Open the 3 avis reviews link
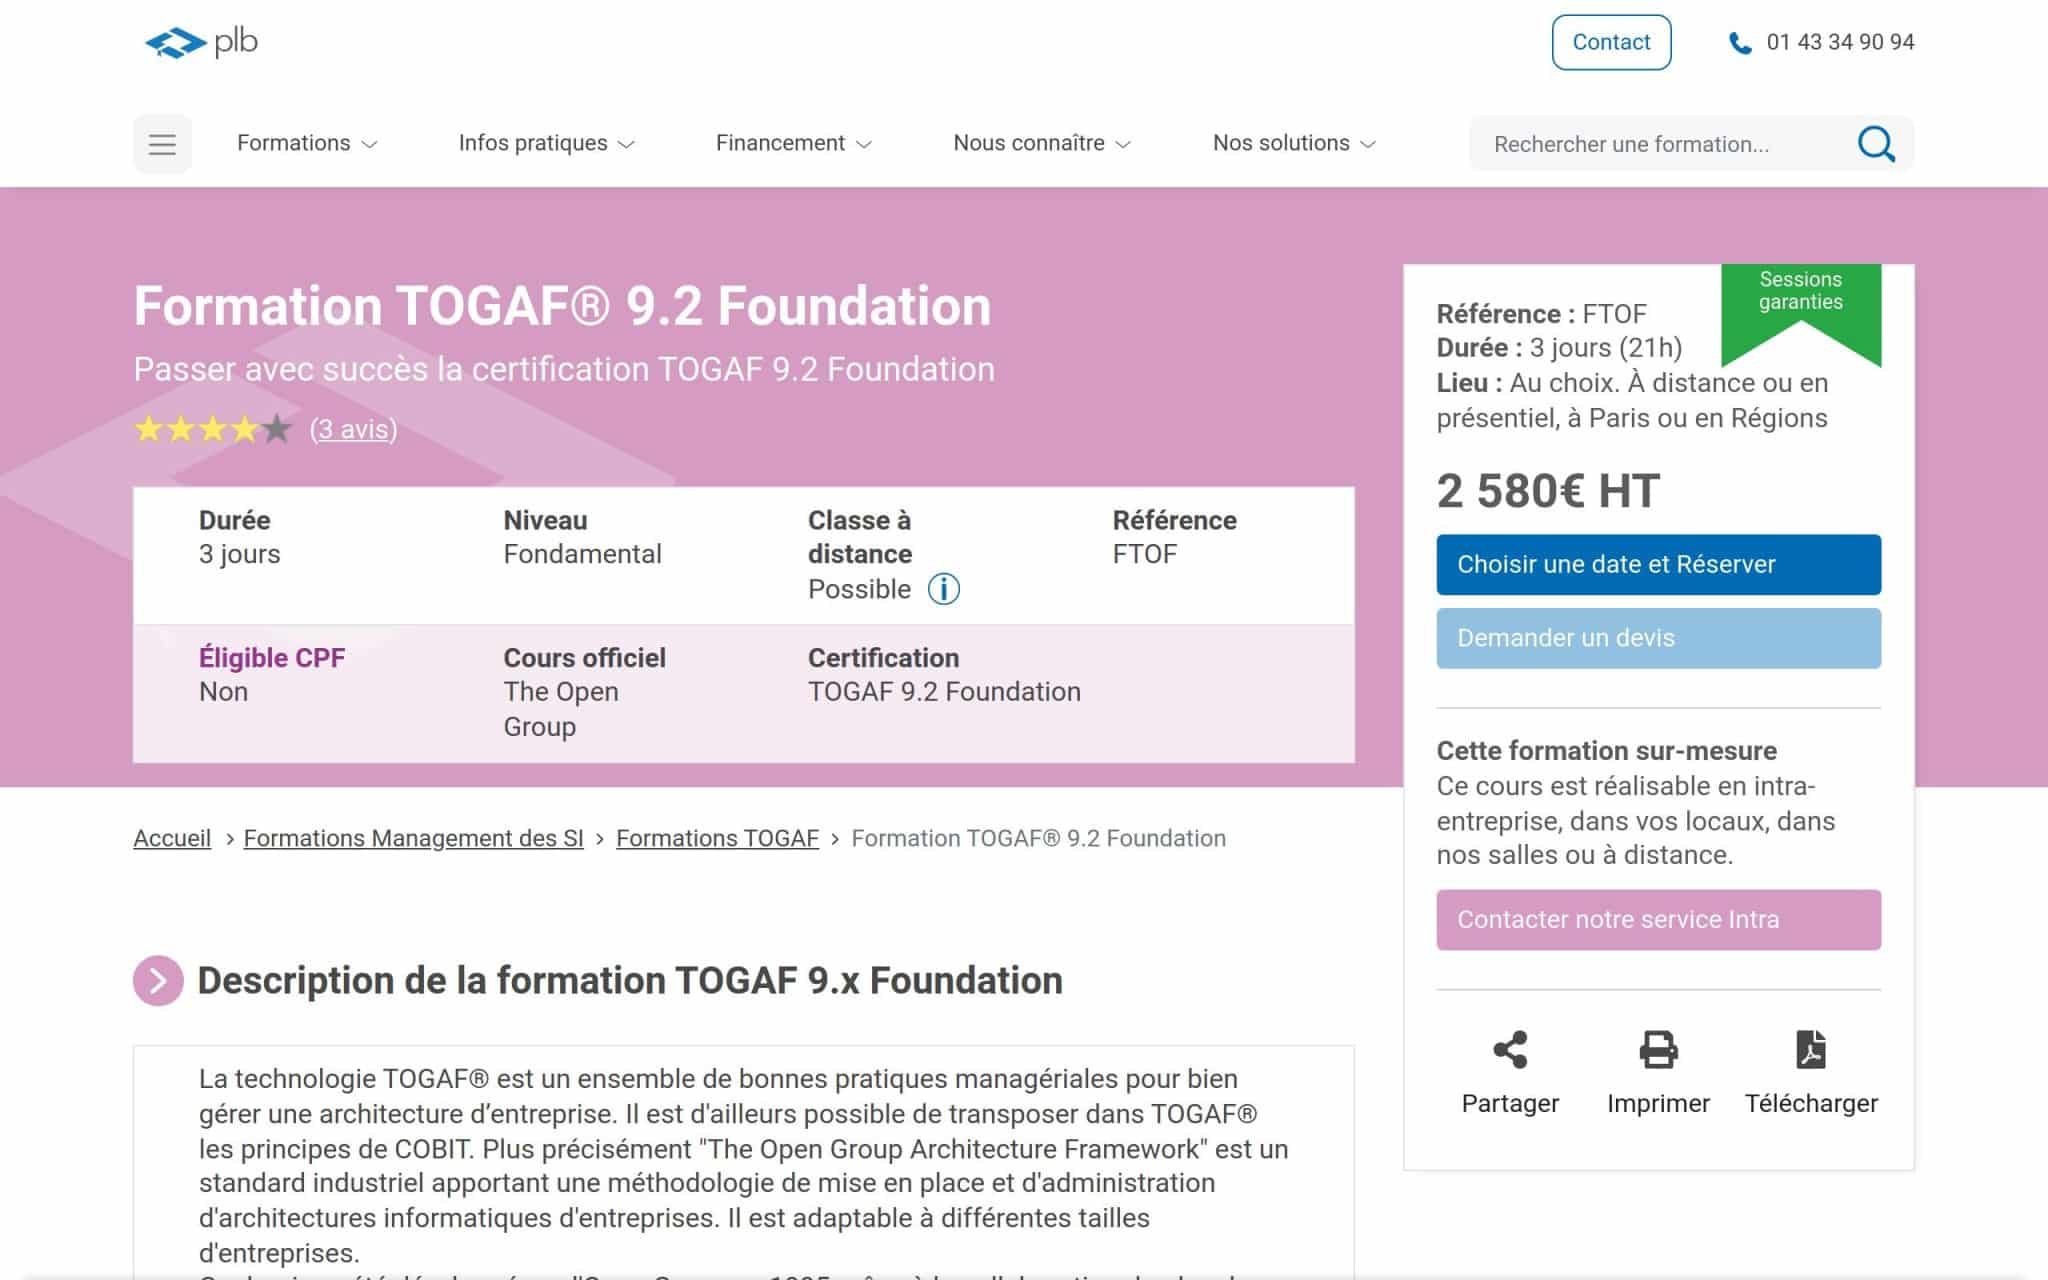This screenshot has width=2048, height=1280. coord(353,429)
